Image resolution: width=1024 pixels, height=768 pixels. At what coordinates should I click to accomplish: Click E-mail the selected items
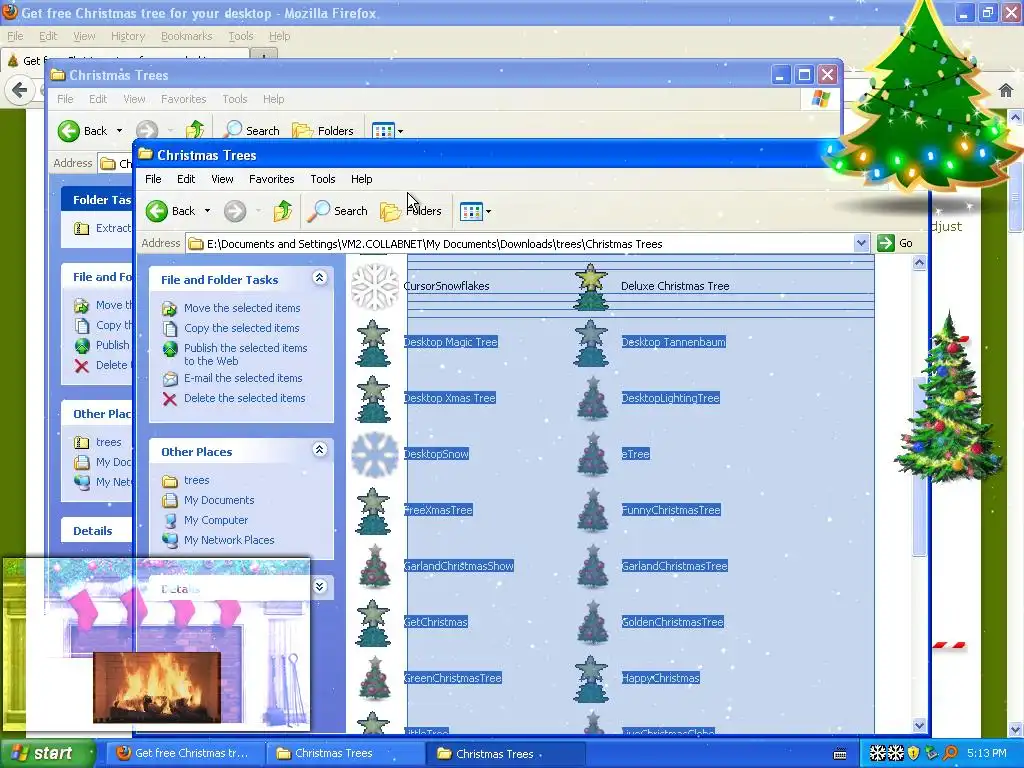243,378
